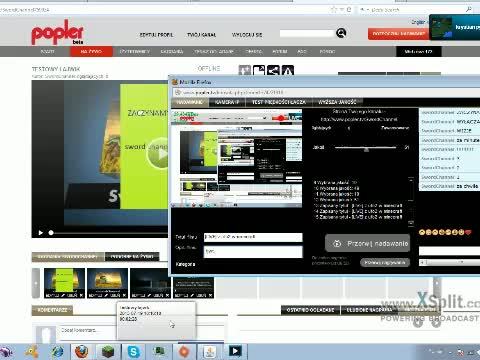Click the big play button on video
Screen dimensions: 480x360
pyautogui.click(x=159, y=154)
